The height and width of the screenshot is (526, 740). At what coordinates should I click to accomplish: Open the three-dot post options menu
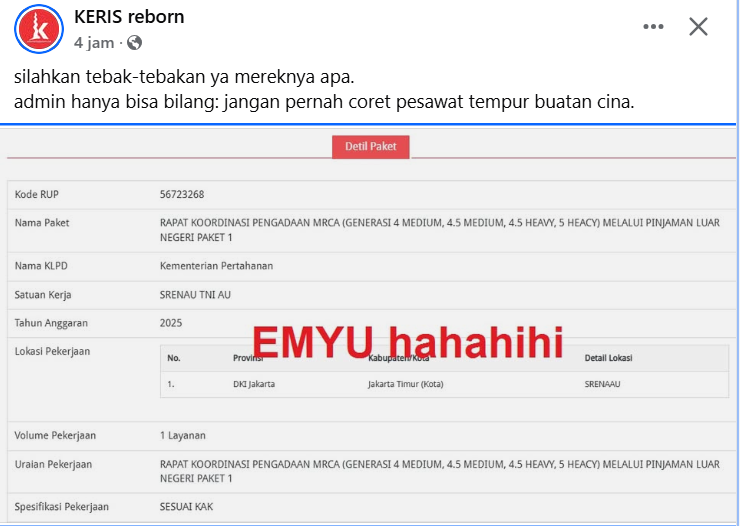pos(653,27)
